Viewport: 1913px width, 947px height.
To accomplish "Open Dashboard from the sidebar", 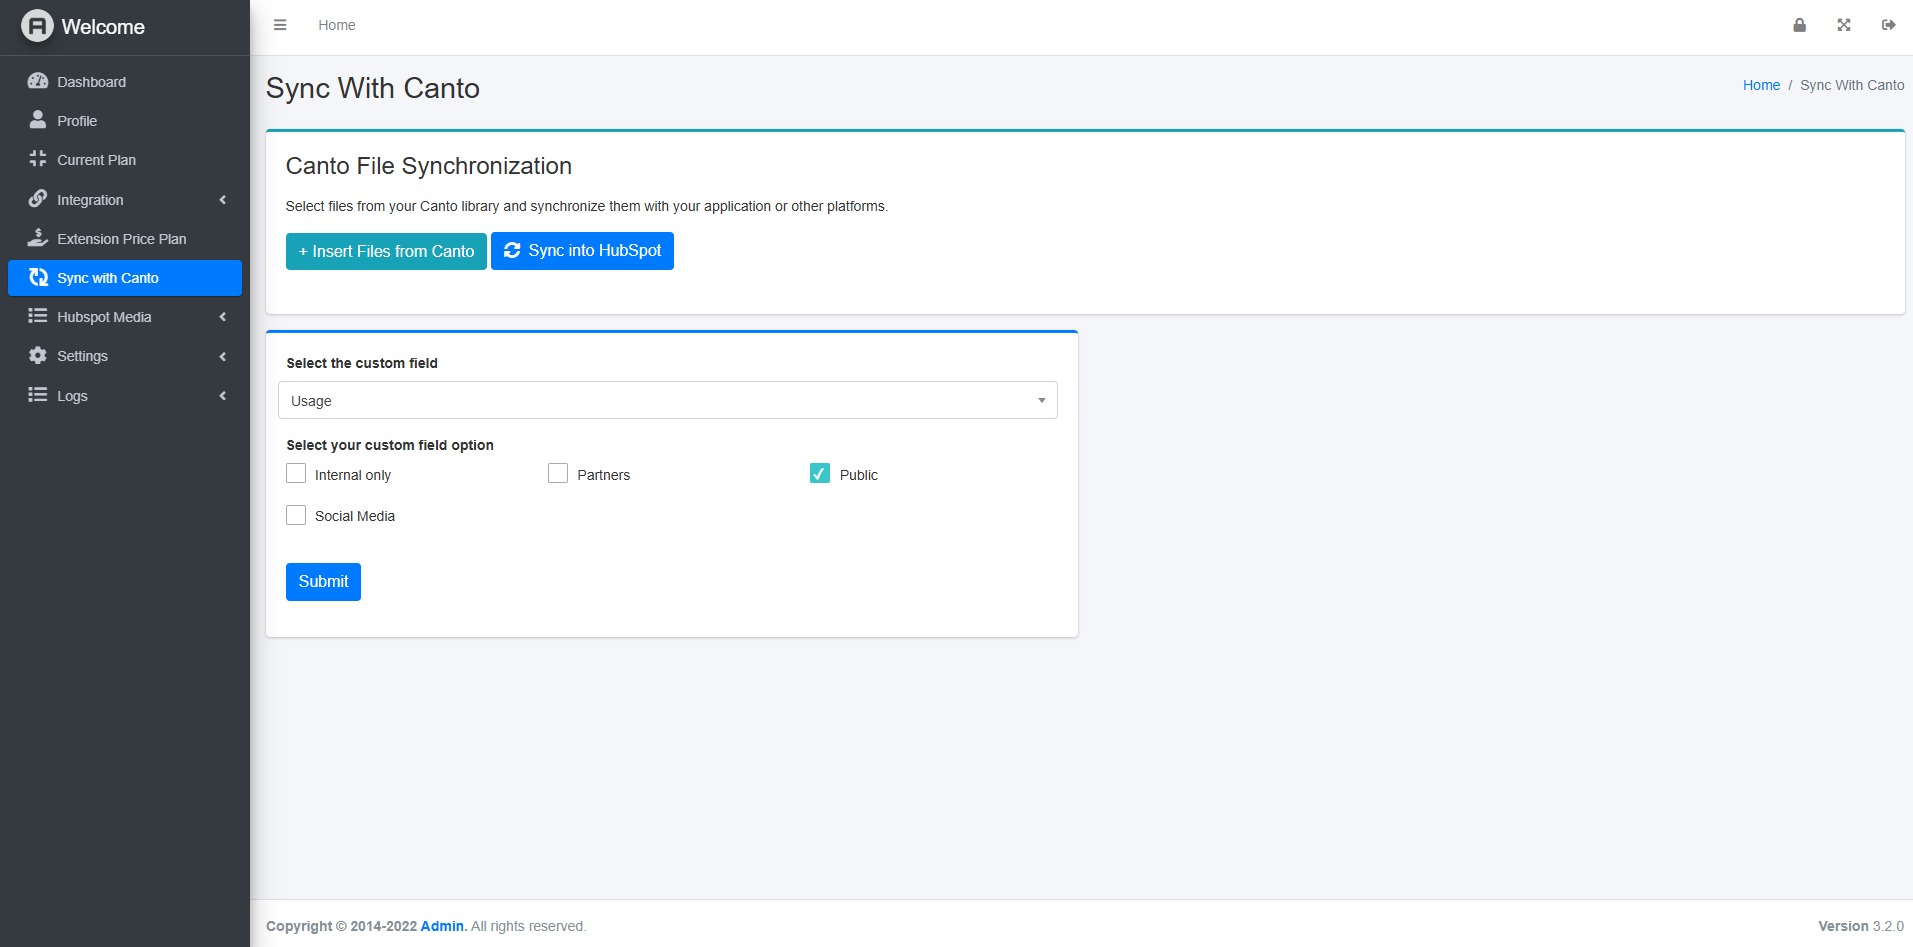I will coord(125,82).
